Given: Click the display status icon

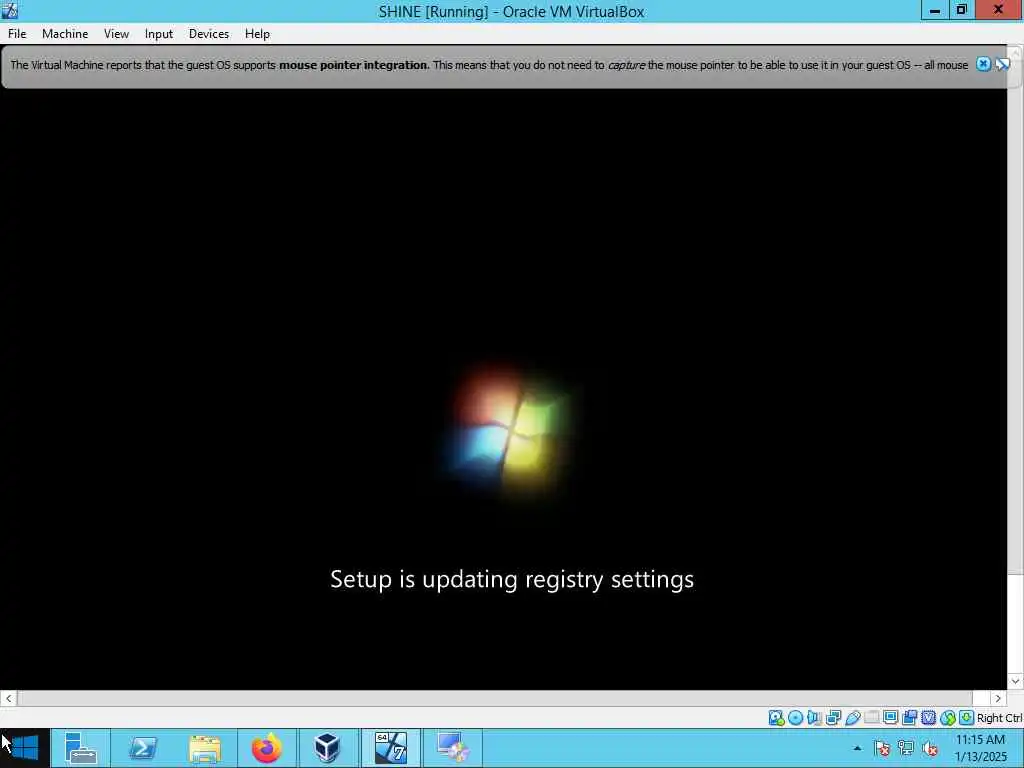Looking at the screenshot, I should coord(890,718).
